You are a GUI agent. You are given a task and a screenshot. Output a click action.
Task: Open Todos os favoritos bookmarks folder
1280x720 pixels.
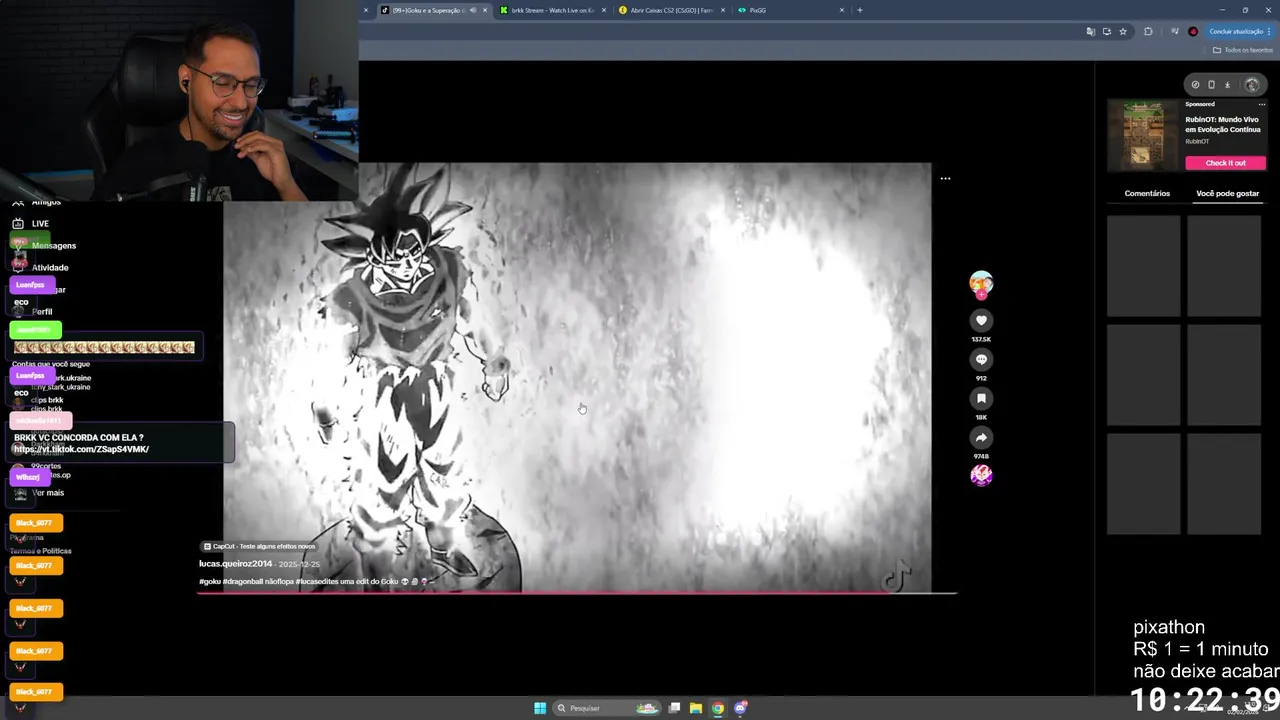(1243, 50)
